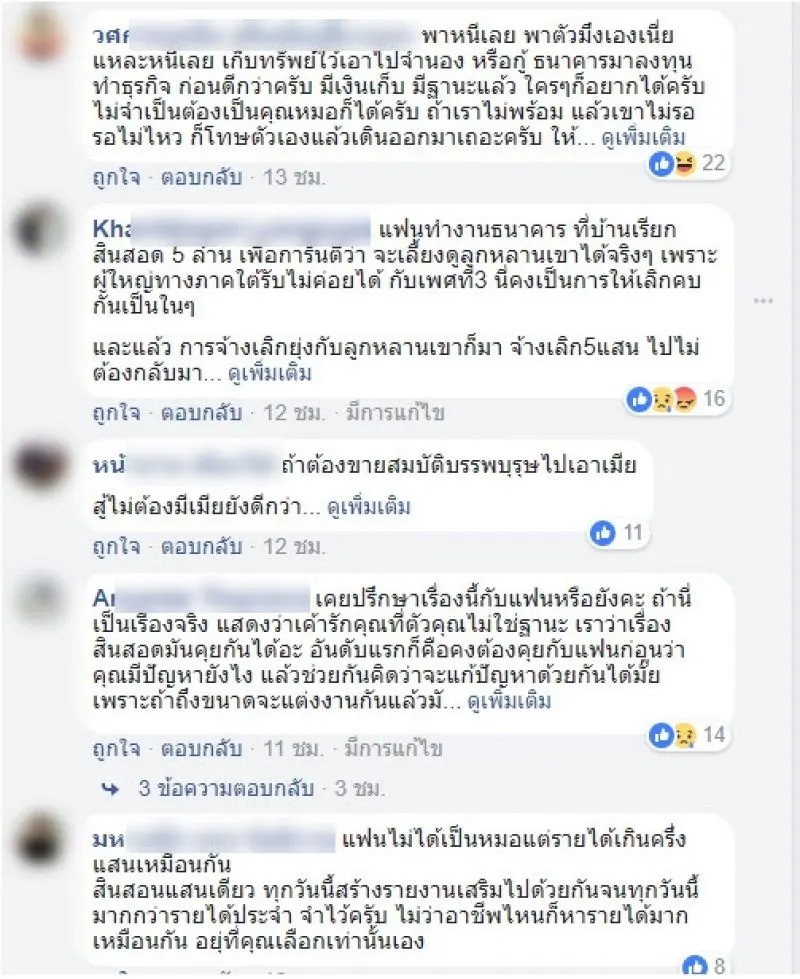The image size is (800, 979).
Task: Click the 11 ชม. timestamp on fourth comment
Action: [x=293, y=748]
